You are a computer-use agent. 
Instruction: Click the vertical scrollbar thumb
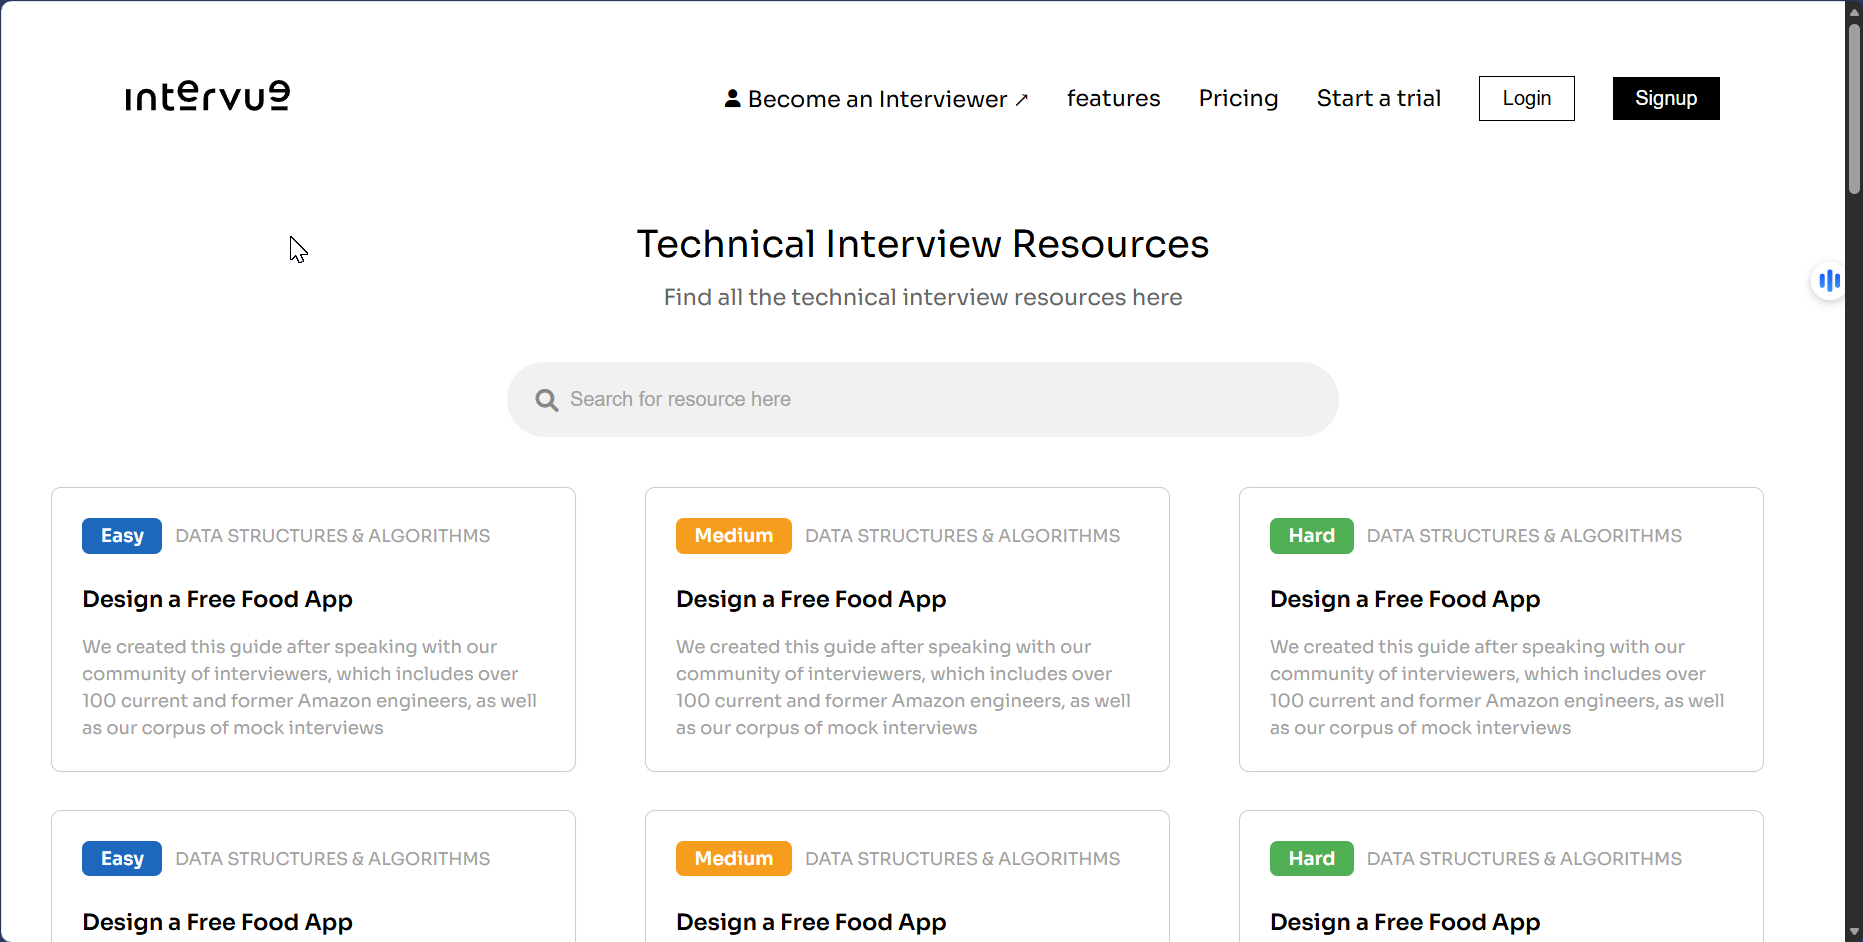[x=1854, y=108]
